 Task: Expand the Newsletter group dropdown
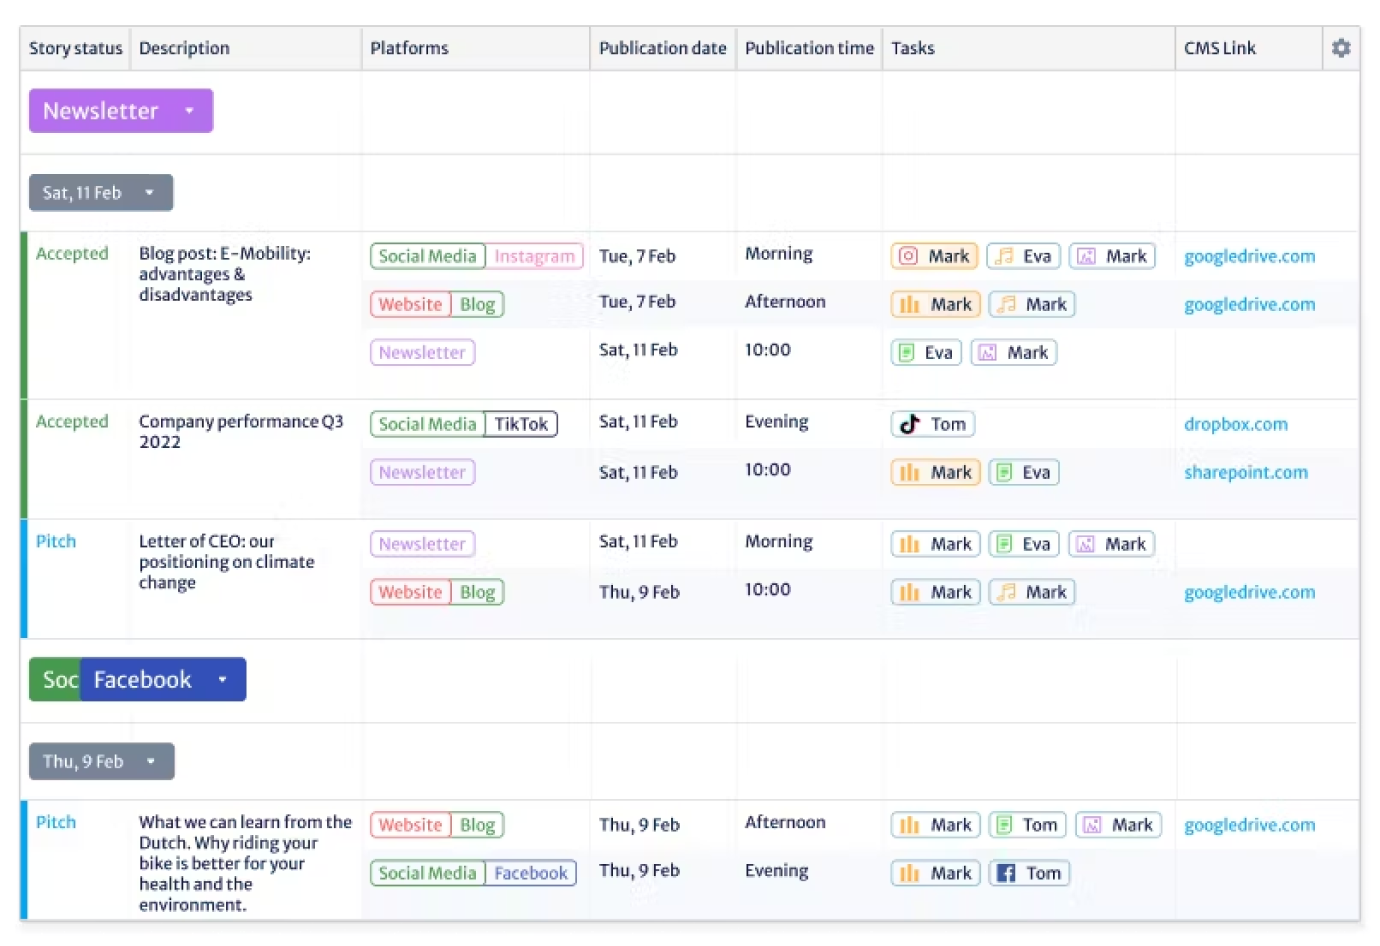190,111
